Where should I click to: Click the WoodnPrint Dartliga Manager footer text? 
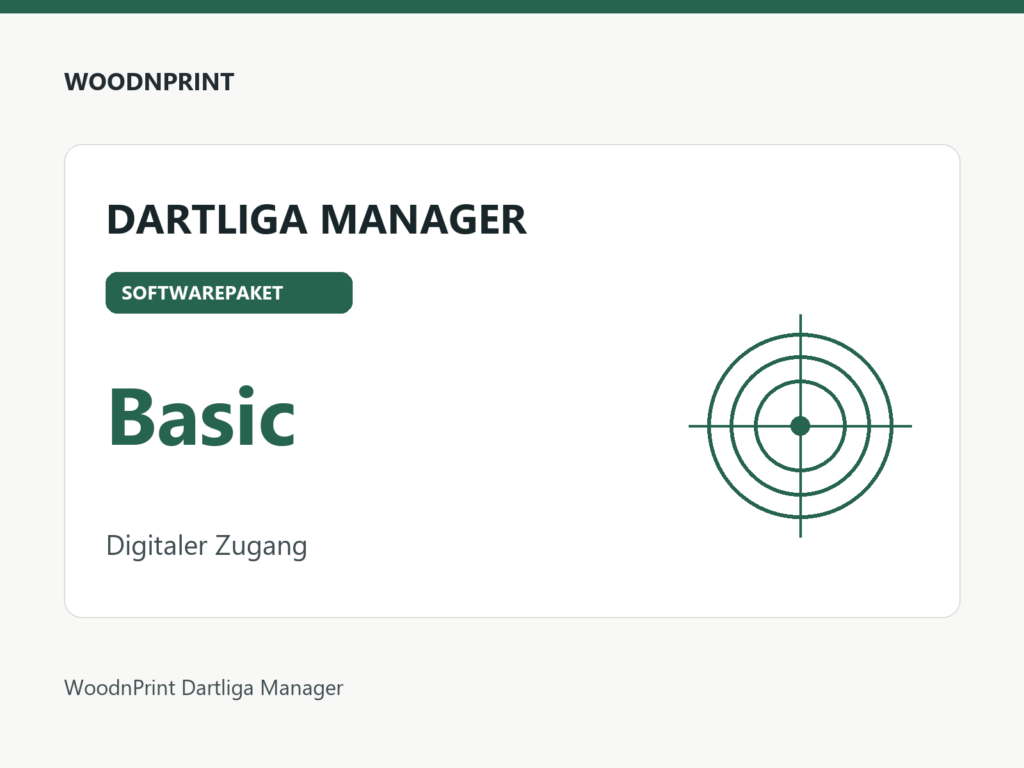tap(204, 688)
